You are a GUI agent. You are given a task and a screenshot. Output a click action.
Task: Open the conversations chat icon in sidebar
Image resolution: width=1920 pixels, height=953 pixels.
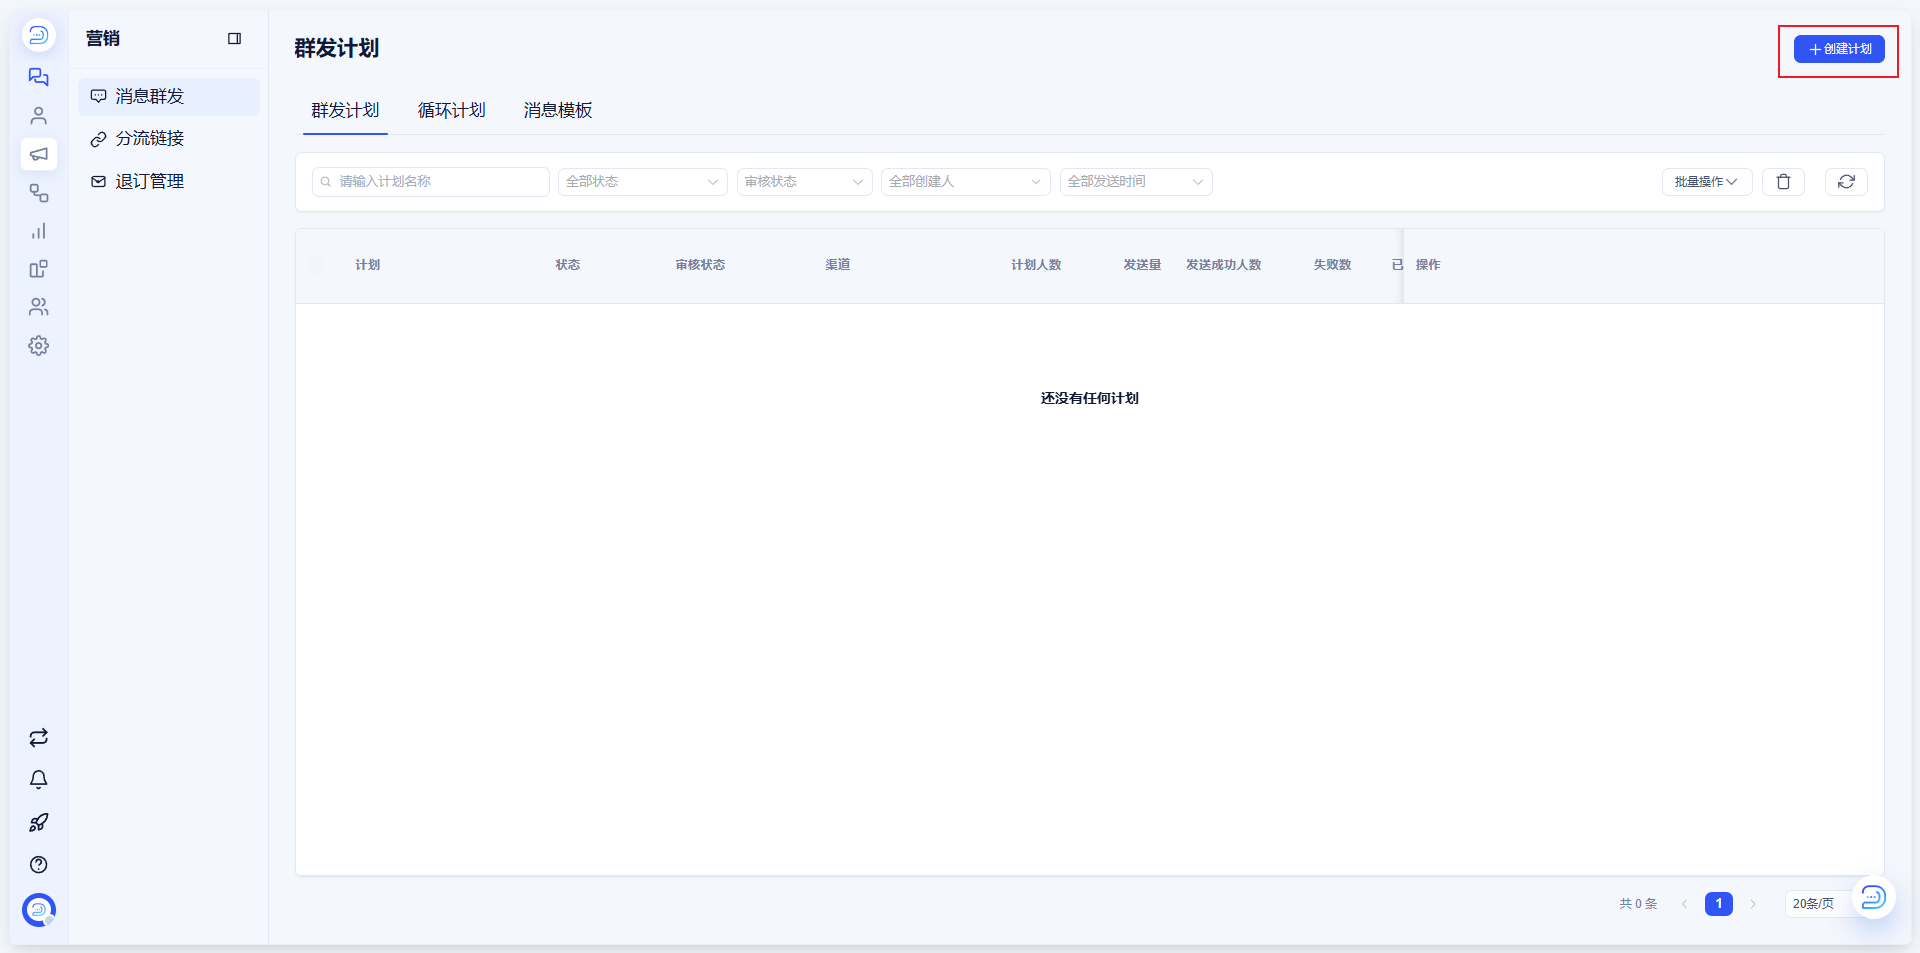(x=39, y=77)
